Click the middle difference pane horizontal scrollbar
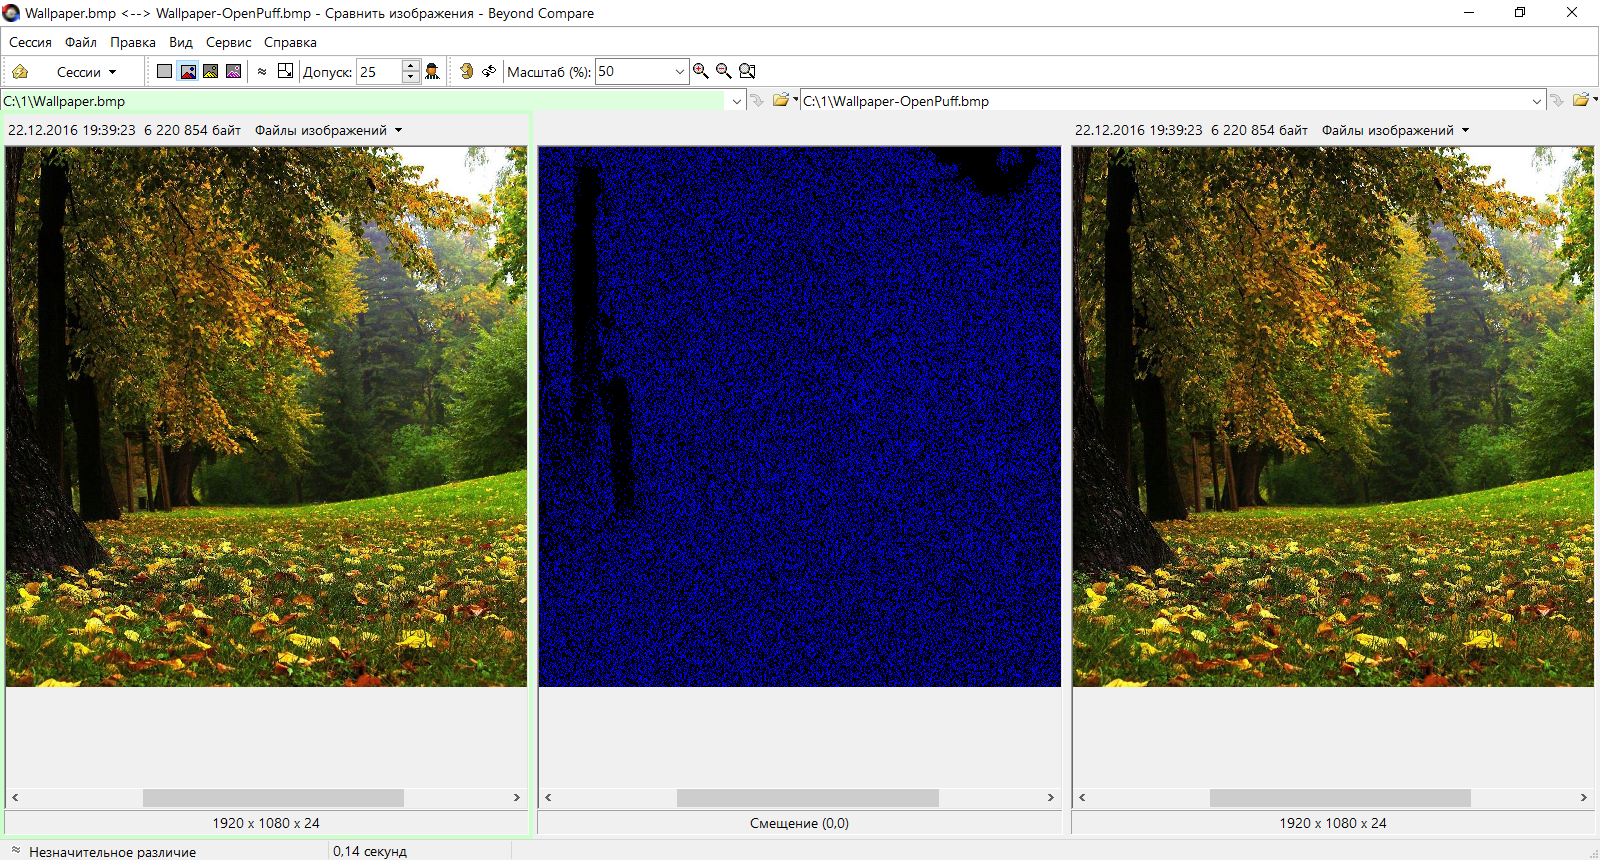The image size is (1600, 860). (x=807, y=797)
